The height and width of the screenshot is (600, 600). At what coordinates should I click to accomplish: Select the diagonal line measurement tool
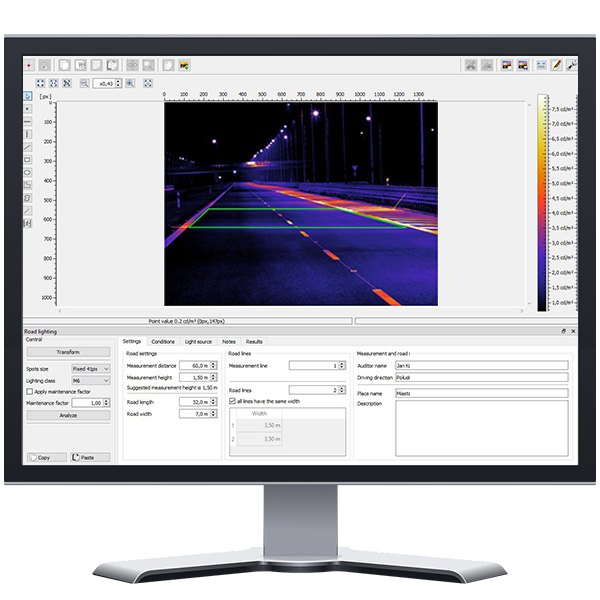[x=27, y=146]
